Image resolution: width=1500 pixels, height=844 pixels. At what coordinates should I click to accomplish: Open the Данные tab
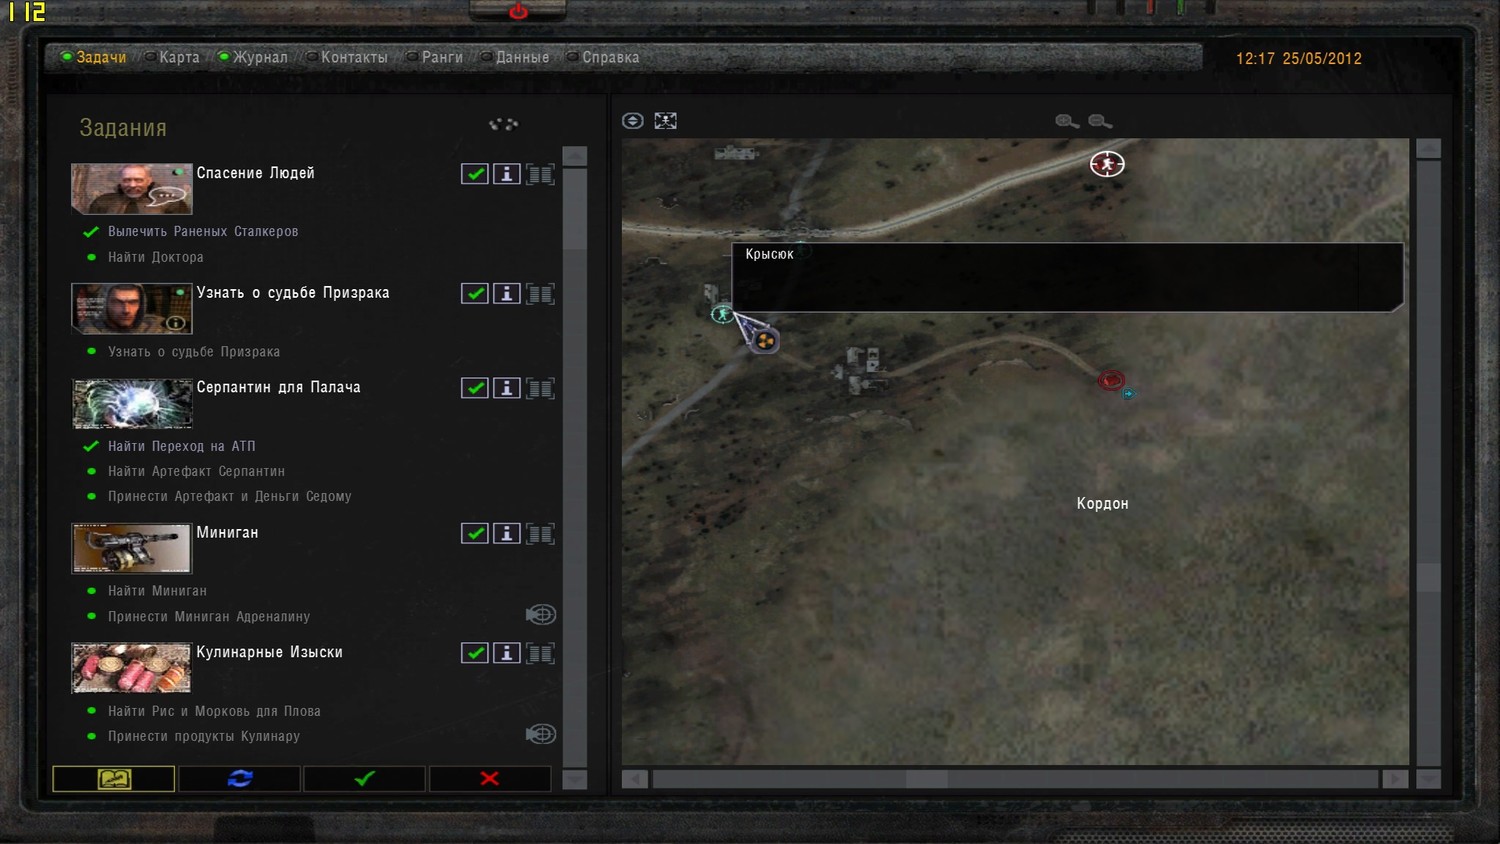[x=514, y=57]
